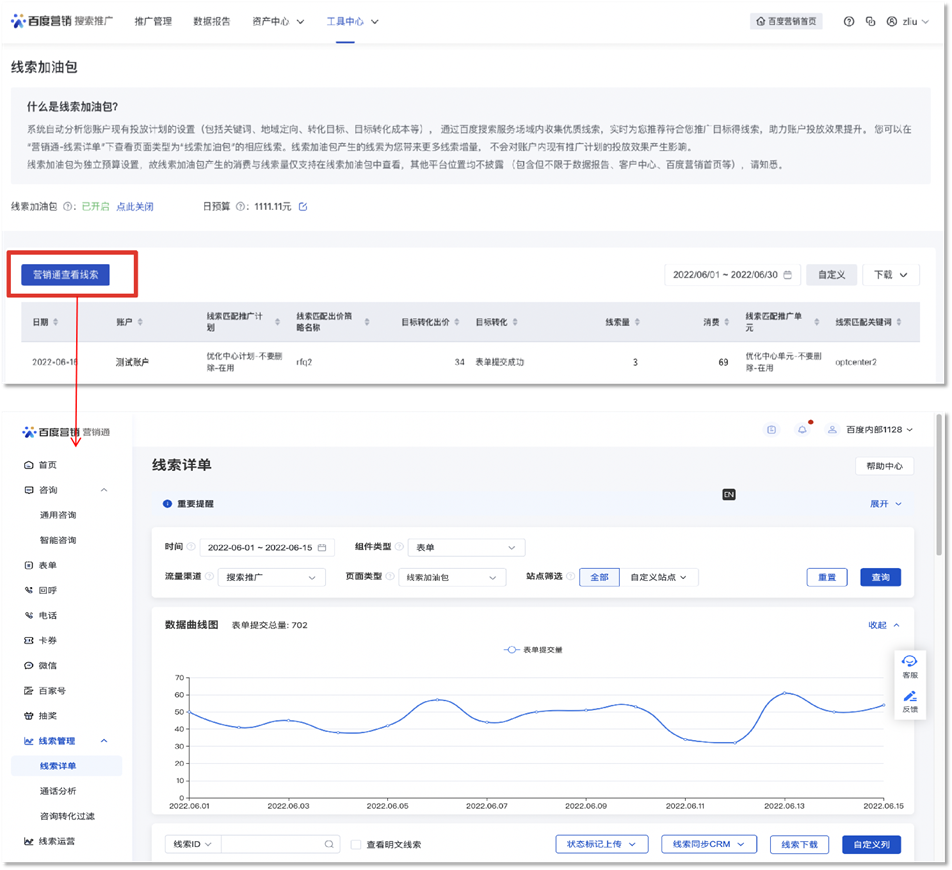Click the 百度营销首页 home button
This screenshot has height=870, width=952.
(786, 21)
